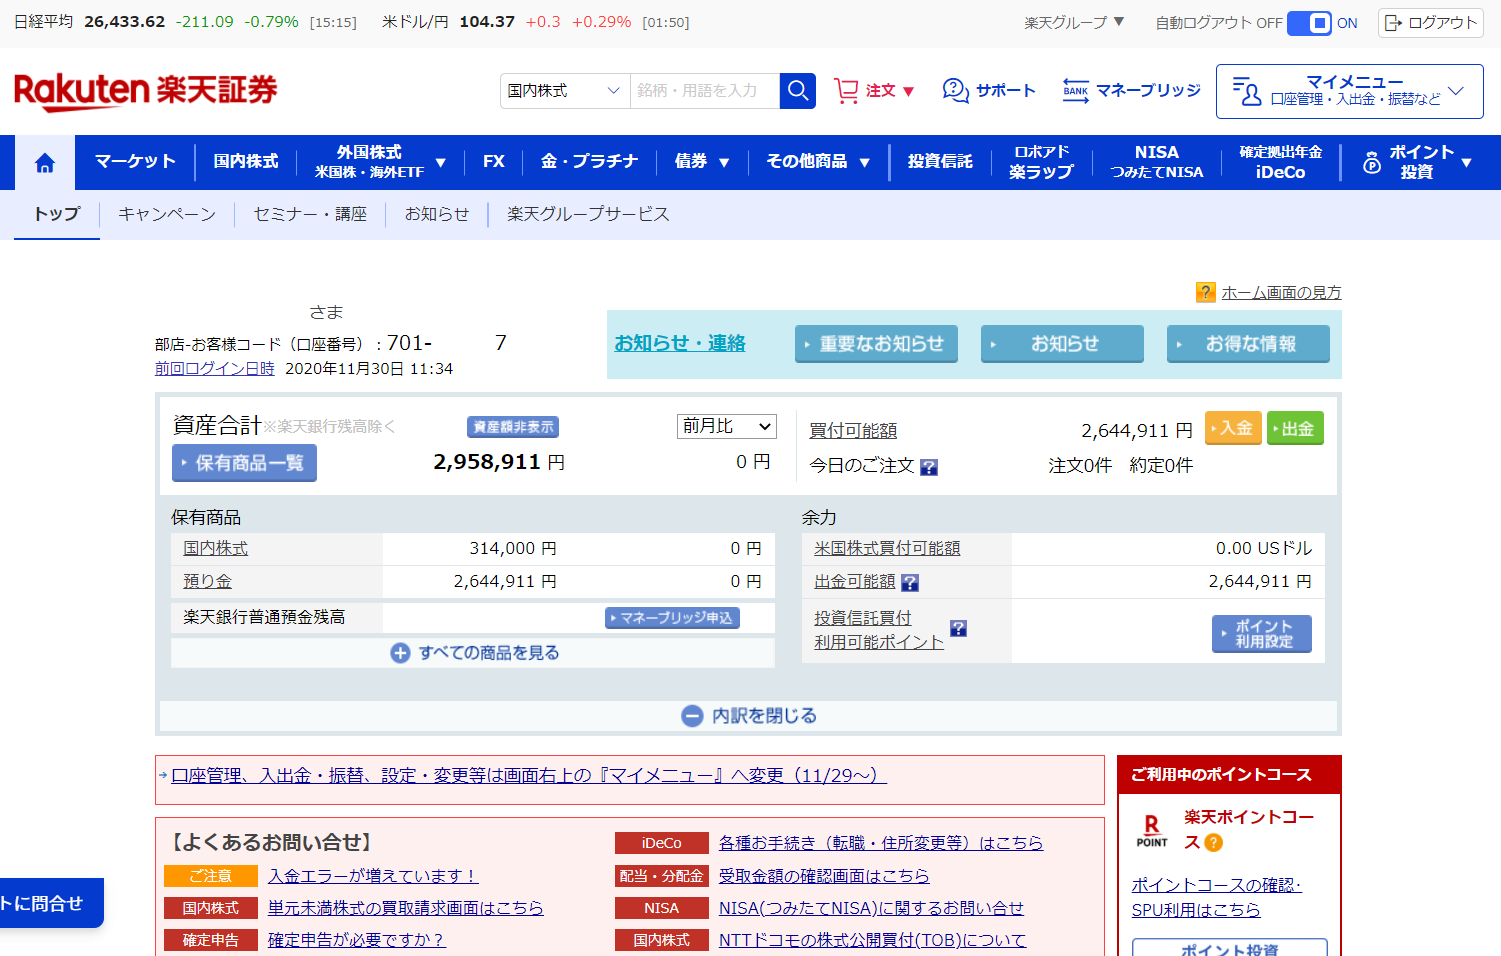Open 買付可能額 link

[853, 430]
